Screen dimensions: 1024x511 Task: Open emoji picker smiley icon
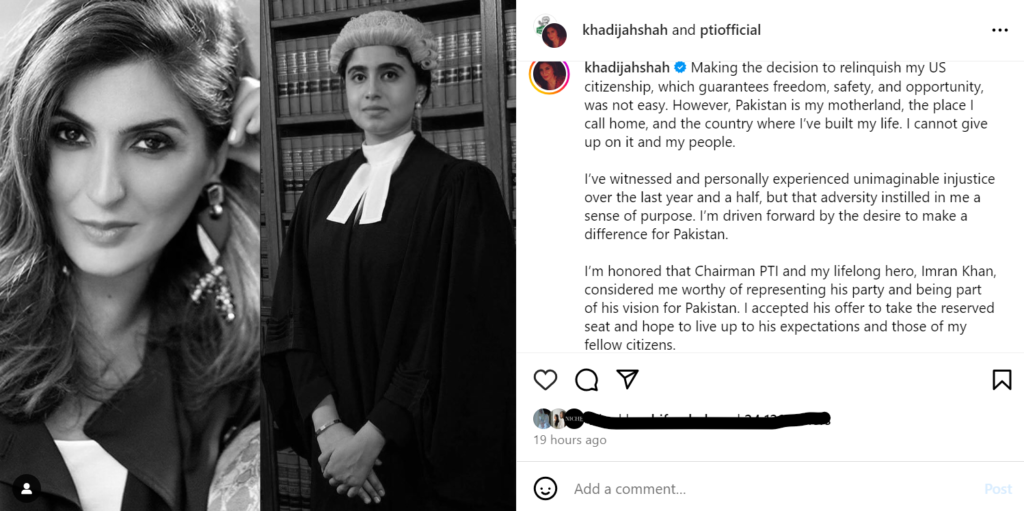(x=545, y=488)
